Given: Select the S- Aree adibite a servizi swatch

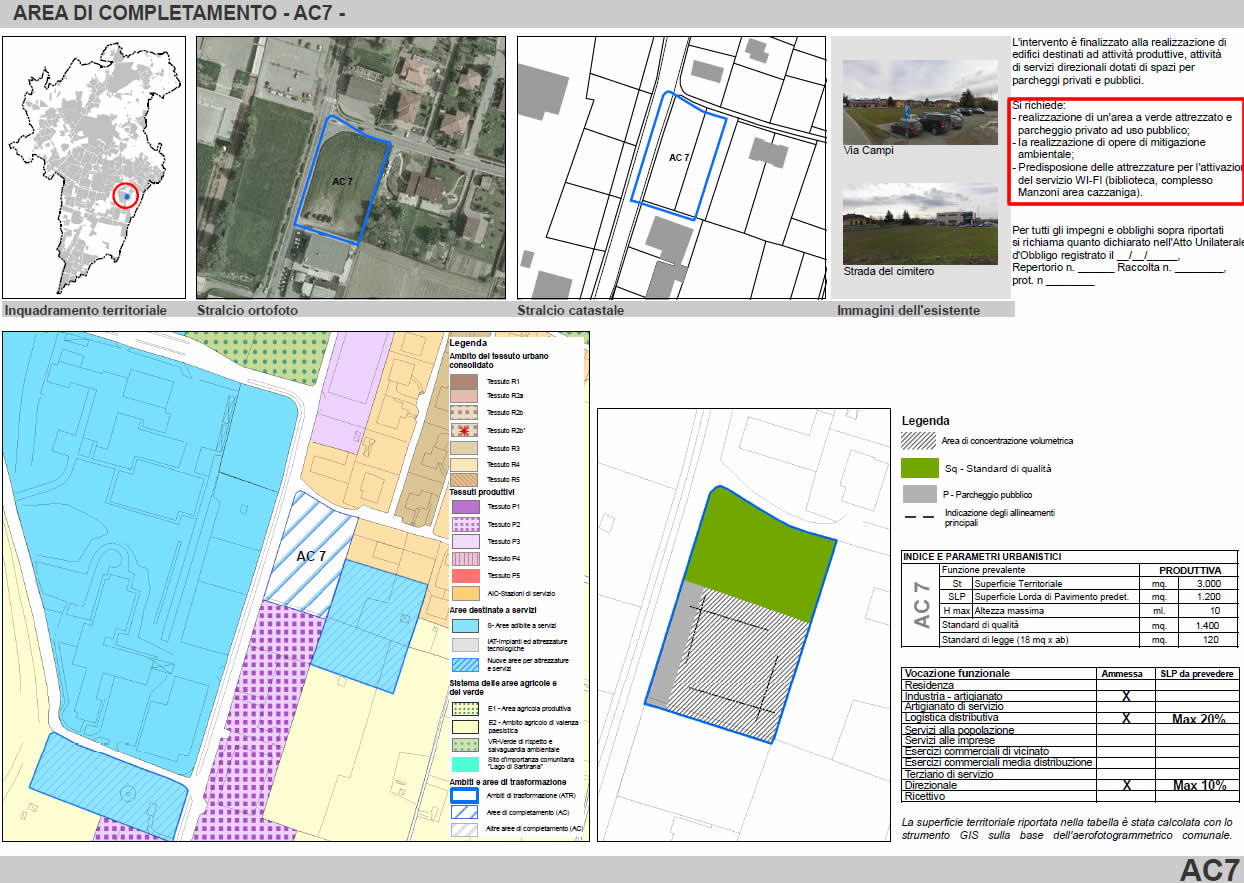Looking at the screenshot, I should (465, 625).
